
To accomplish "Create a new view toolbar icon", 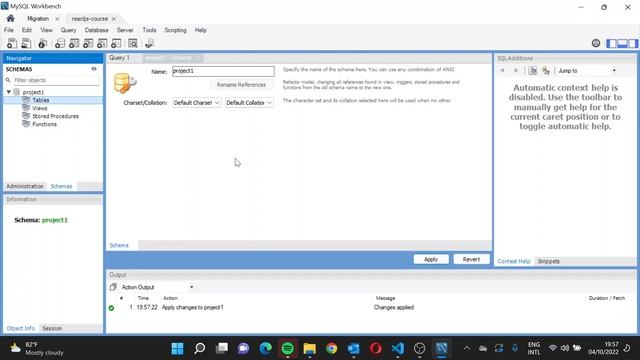I will pos(88,43).
